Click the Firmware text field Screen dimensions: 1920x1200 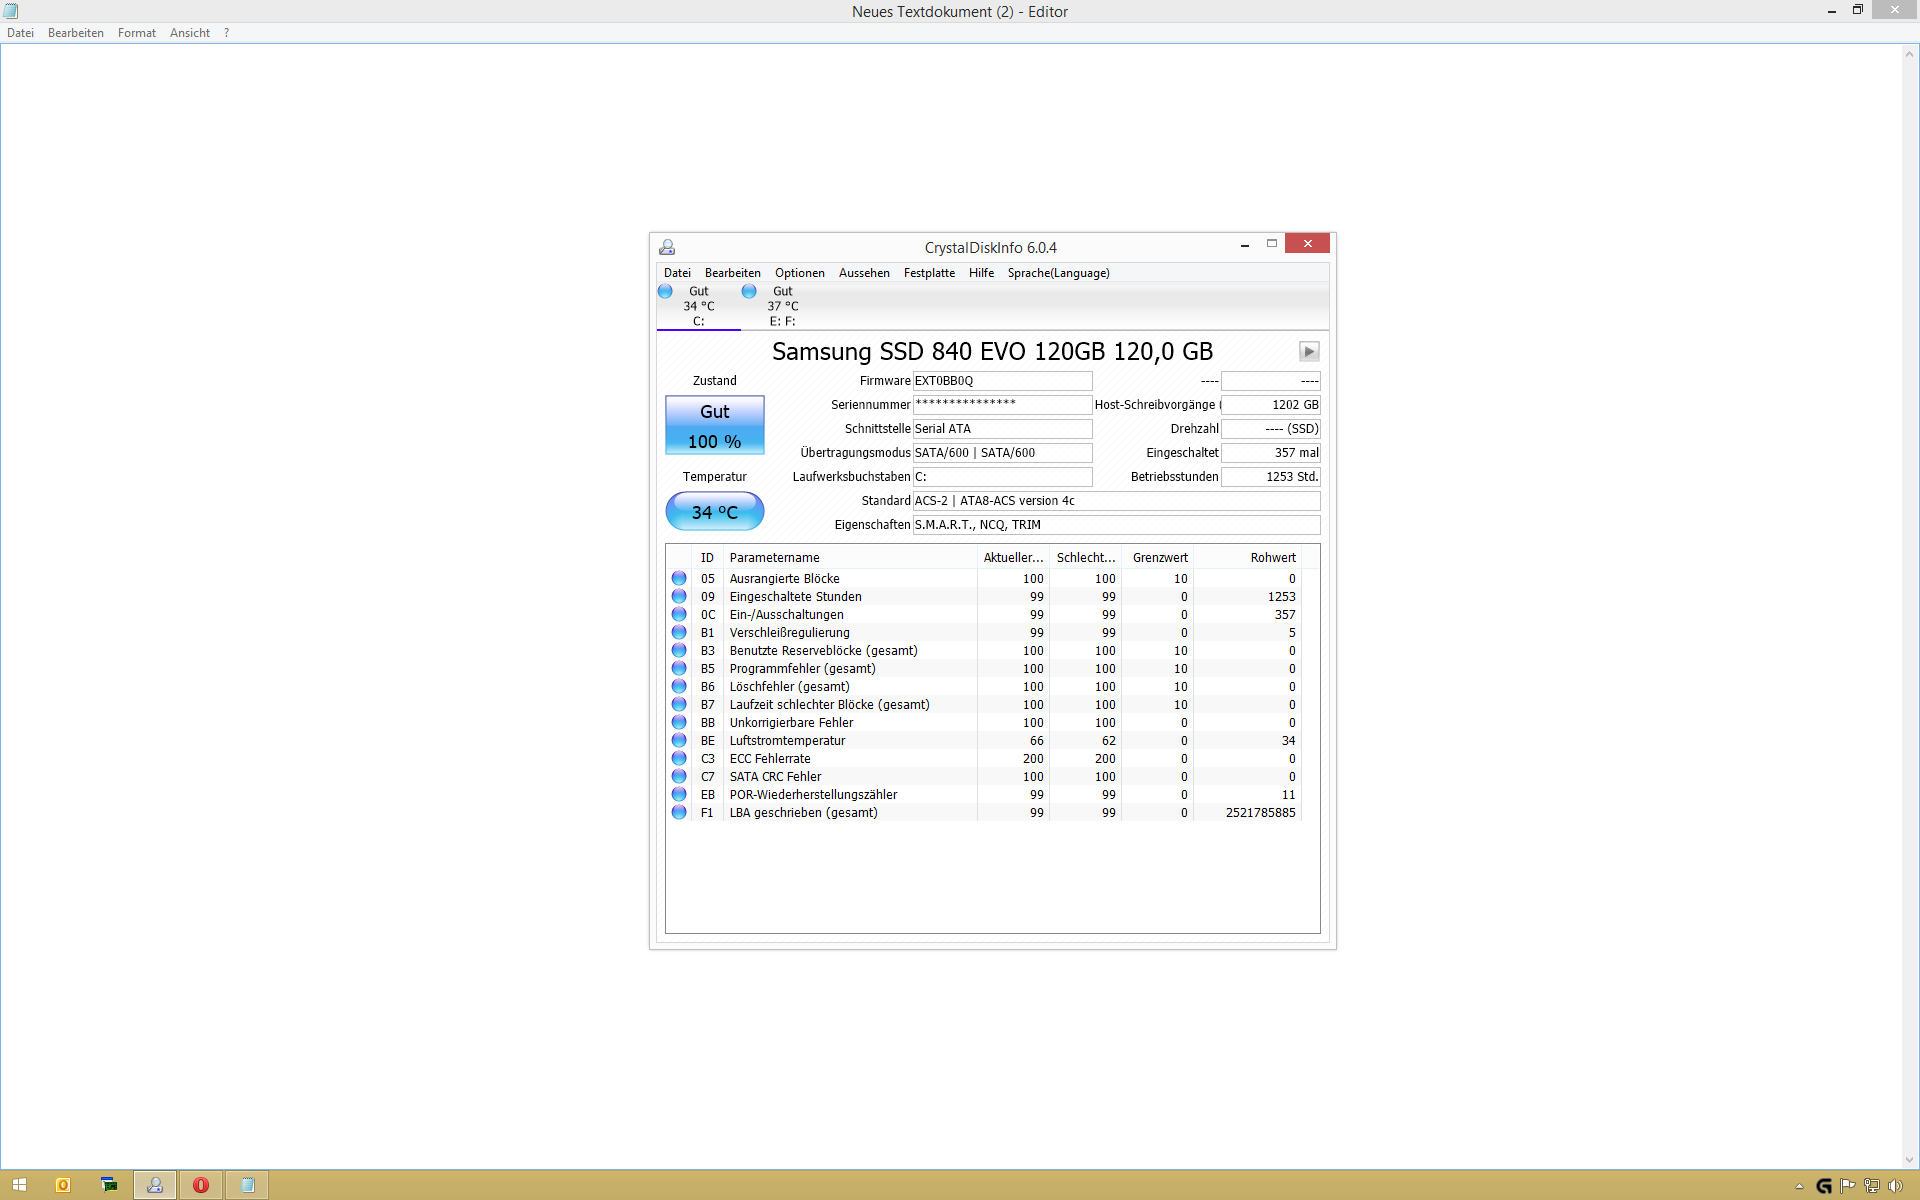point(1001,381)
